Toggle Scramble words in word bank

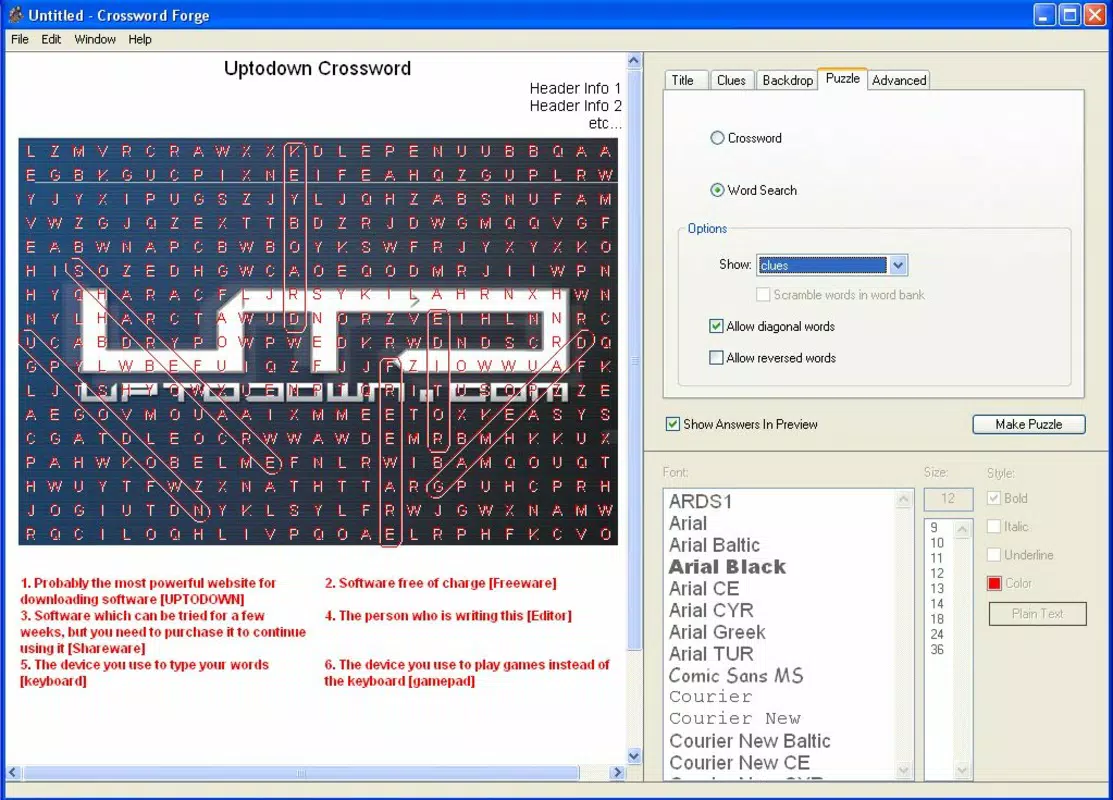click(840, 295)
